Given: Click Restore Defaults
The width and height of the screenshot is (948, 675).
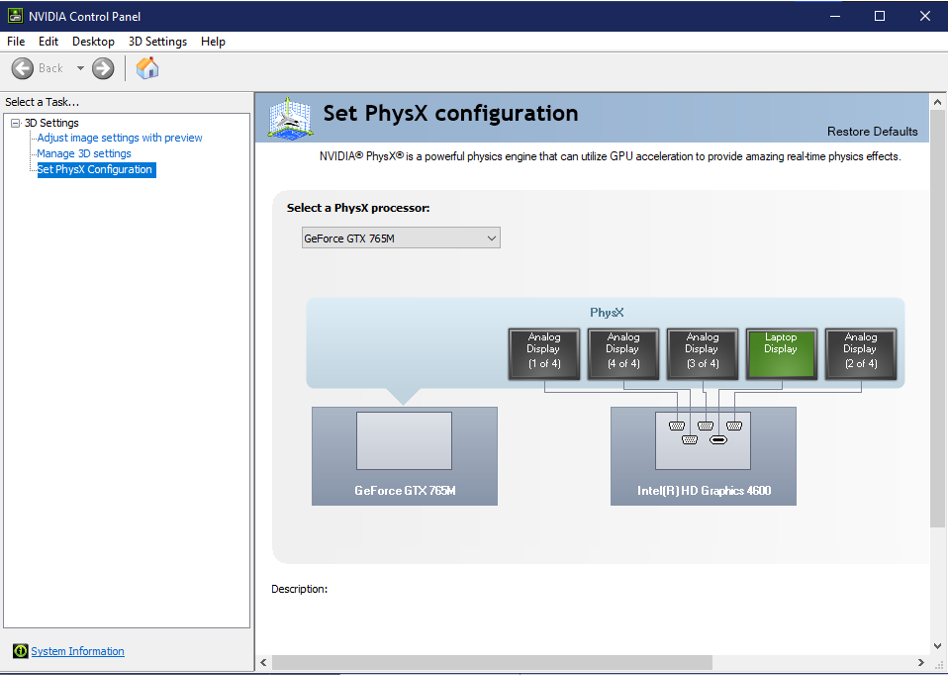Looking at the screenshot, I should 872,131.
